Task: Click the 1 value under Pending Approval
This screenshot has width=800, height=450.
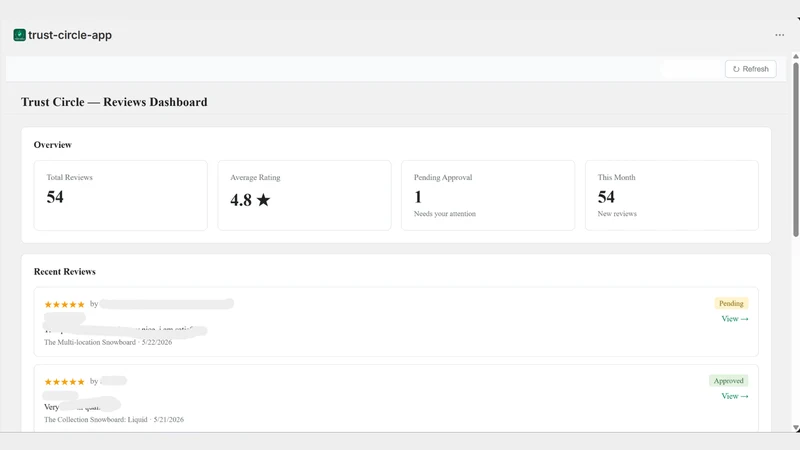Action: point(418,197)
